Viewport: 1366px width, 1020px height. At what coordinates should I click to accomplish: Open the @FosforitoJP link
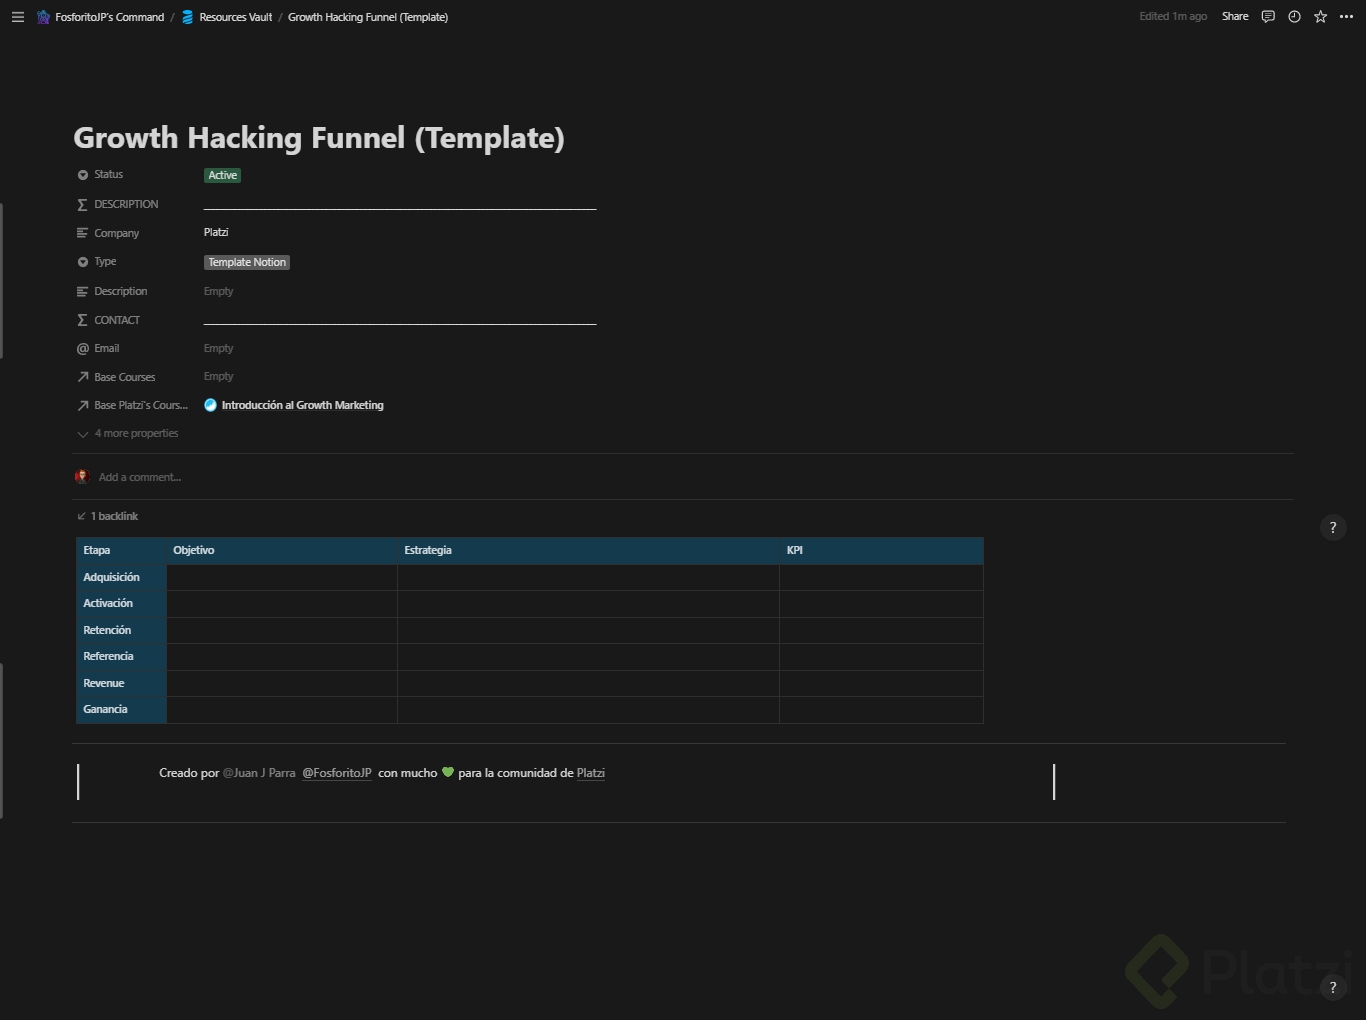point(337,773)
